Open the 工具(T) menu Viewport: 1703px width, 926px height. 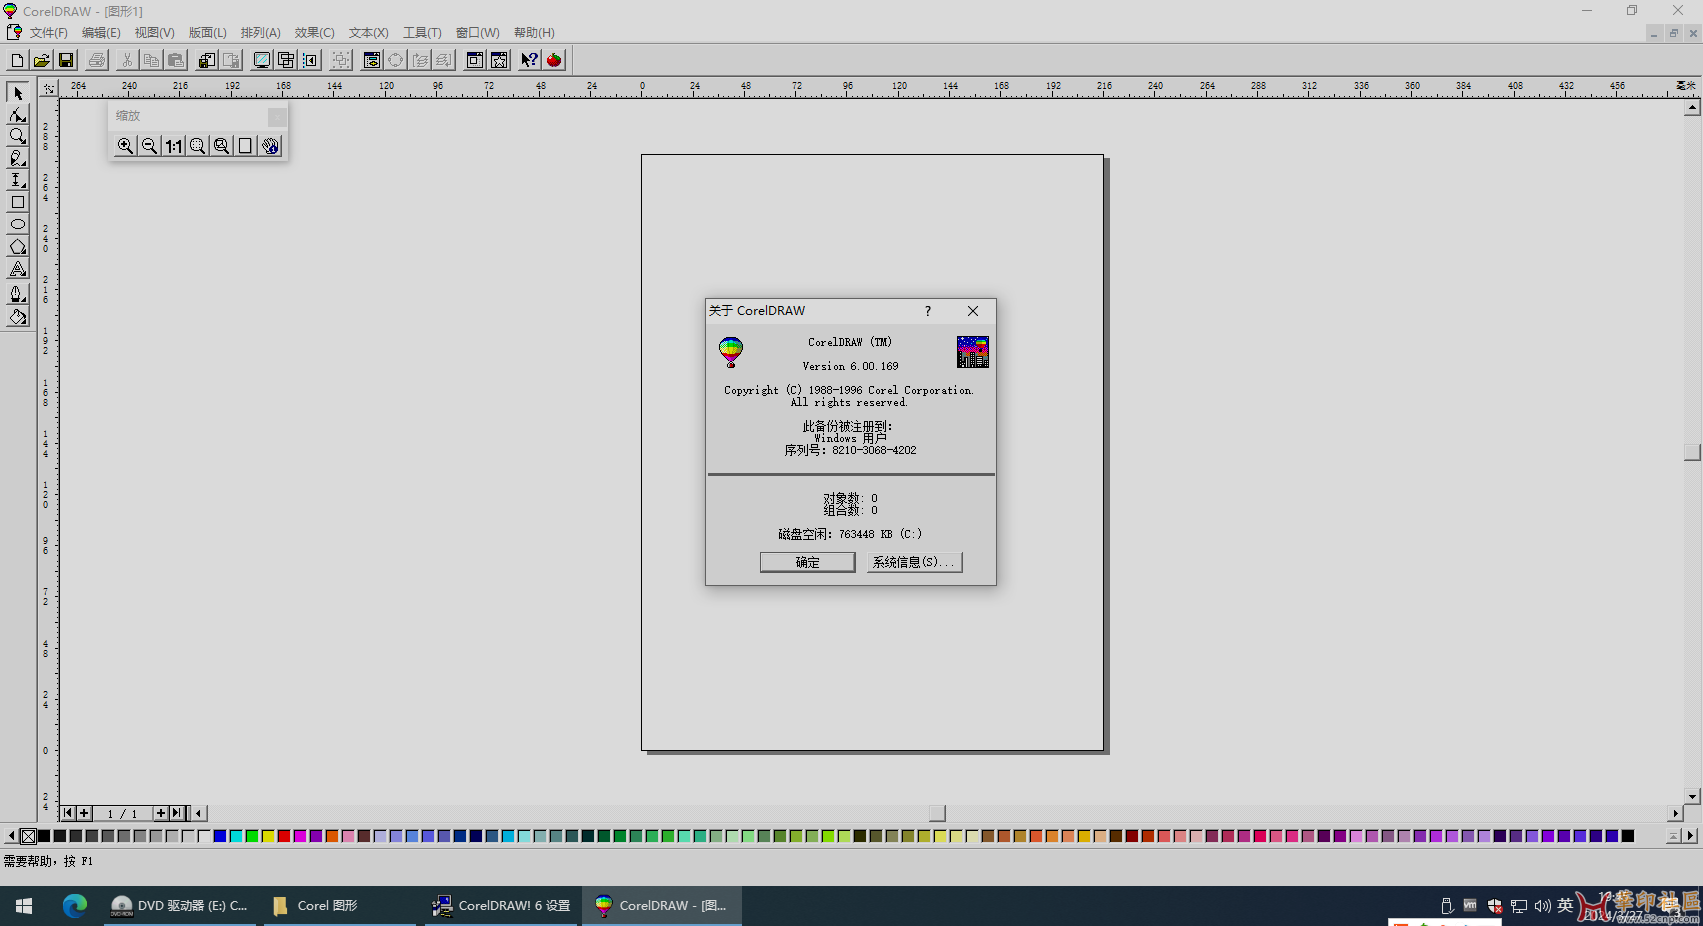pyautogui.click(x=422, y=33)
